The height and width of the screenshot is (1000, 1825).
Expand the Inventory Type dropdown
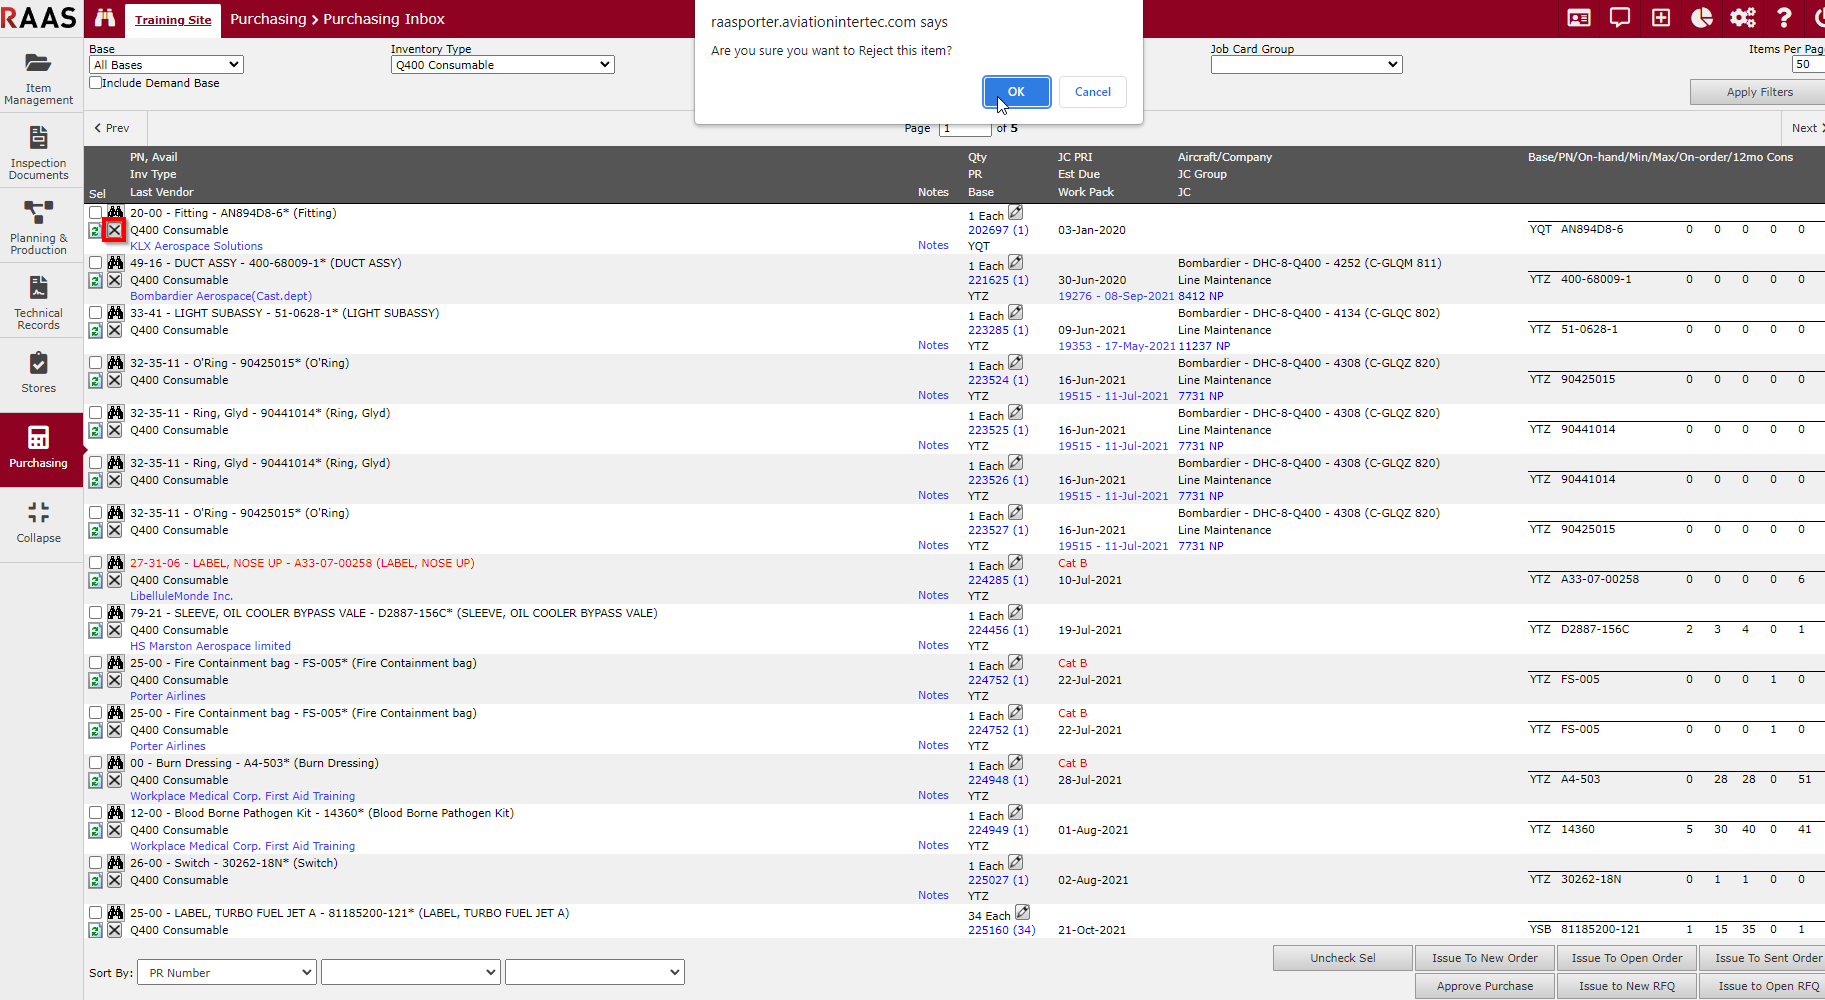pyautogui.click(x=502, y=65)
